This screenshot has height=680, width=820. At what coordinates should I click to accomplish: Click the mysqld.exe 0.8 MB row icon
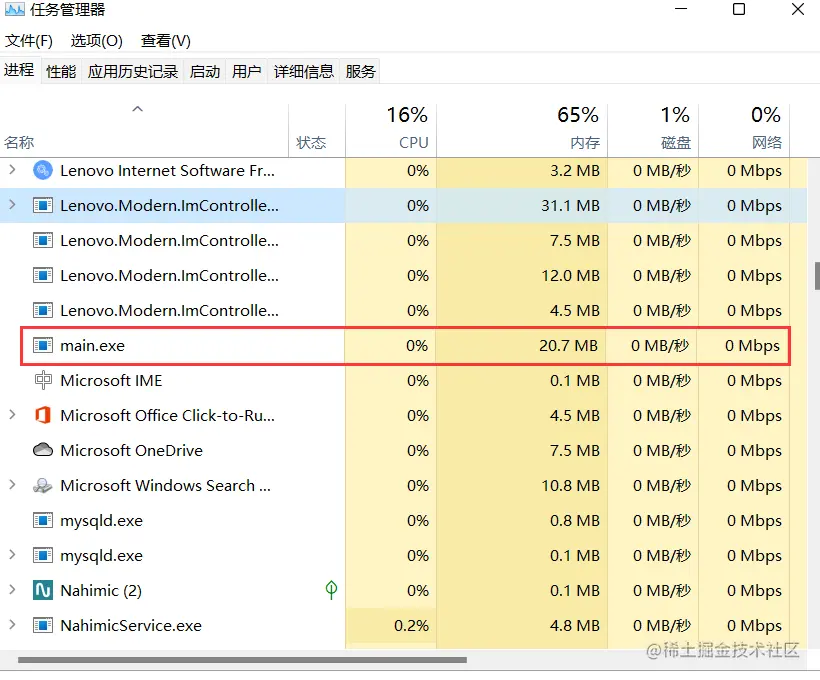click(43, 520)
